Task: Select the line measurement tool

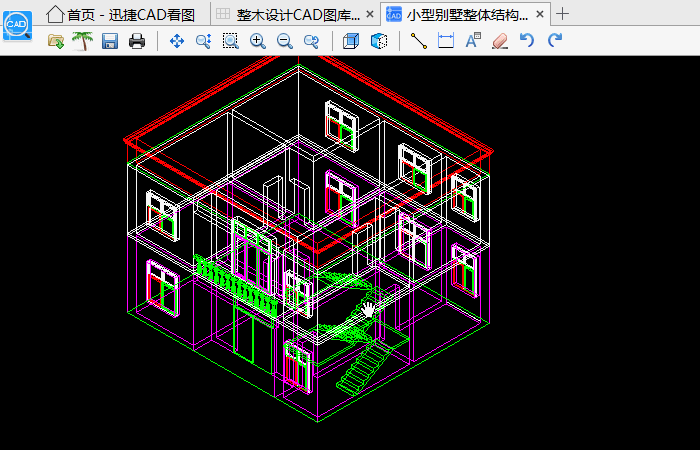Action: click(419, 41)
